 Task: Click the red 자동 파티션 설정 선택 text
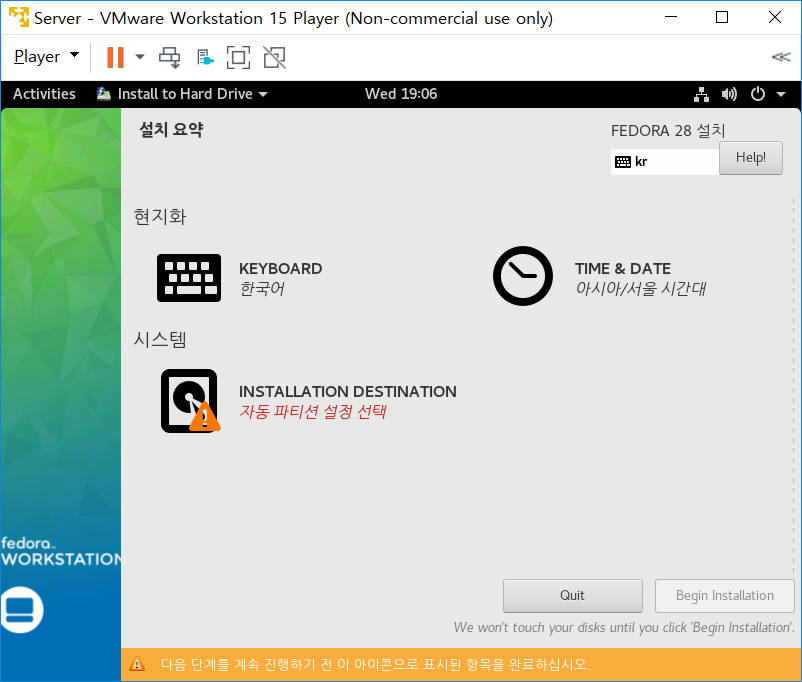click(313, 411)
